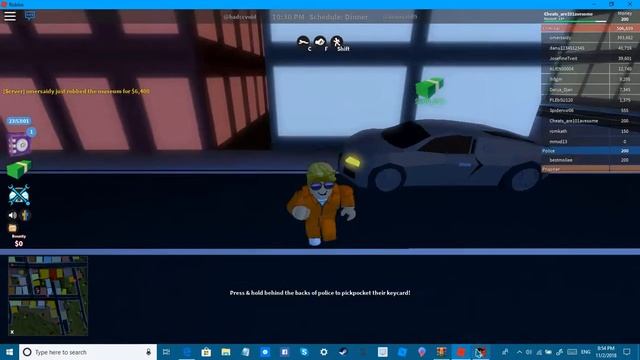Open the minimap thumbnail
The width and height of the screenshot is (640, 360).
pos(48,296)
